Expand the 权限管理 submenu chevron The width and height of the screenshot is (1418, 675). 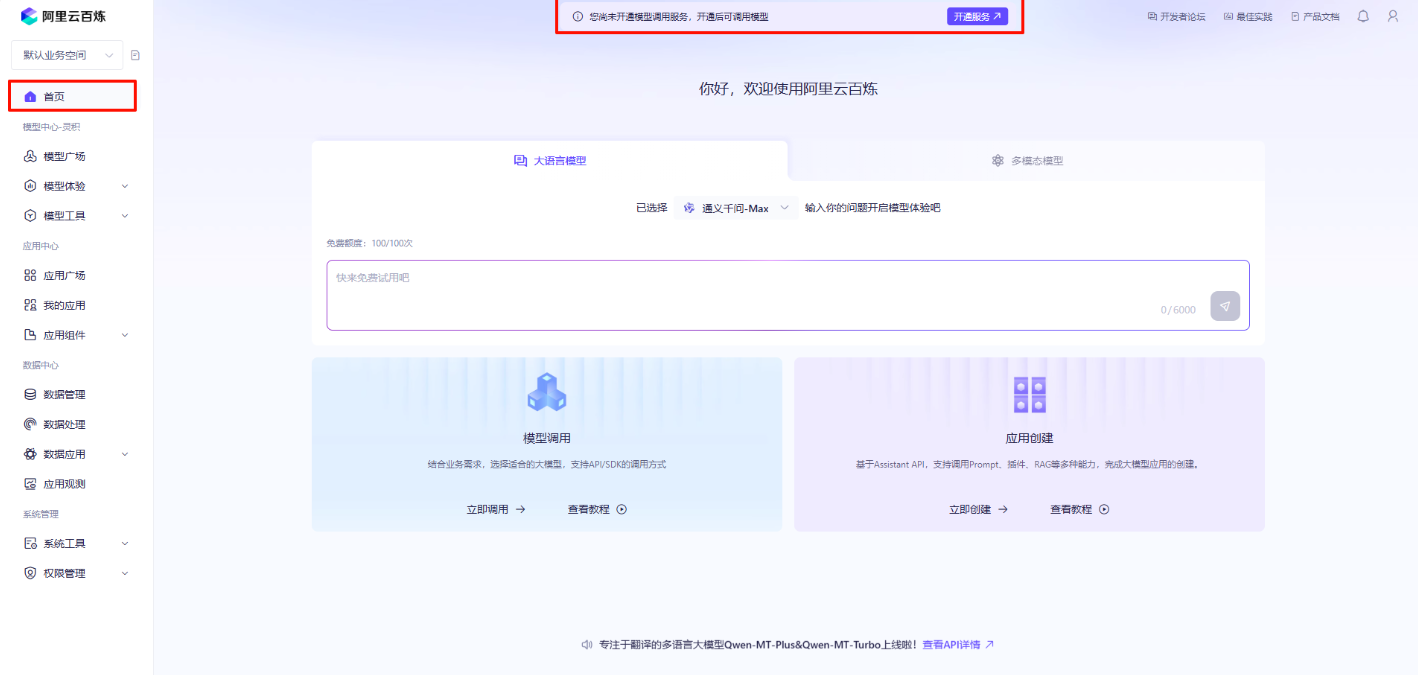125,573
